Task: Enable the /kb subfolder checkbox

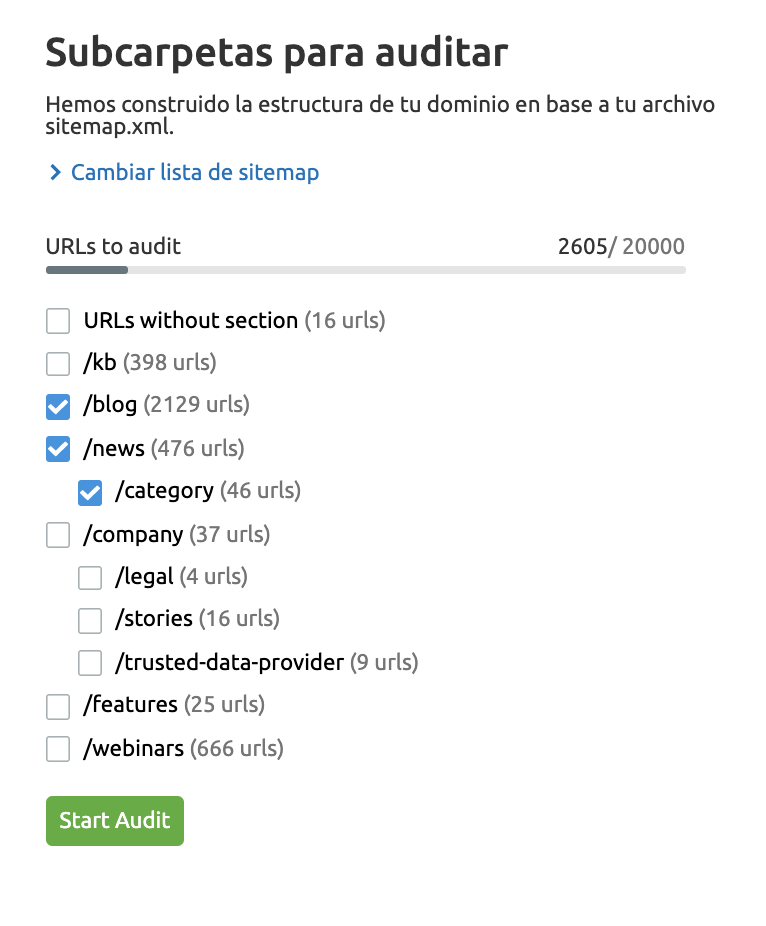Action: pyautogui.click(x=58, y=363)
